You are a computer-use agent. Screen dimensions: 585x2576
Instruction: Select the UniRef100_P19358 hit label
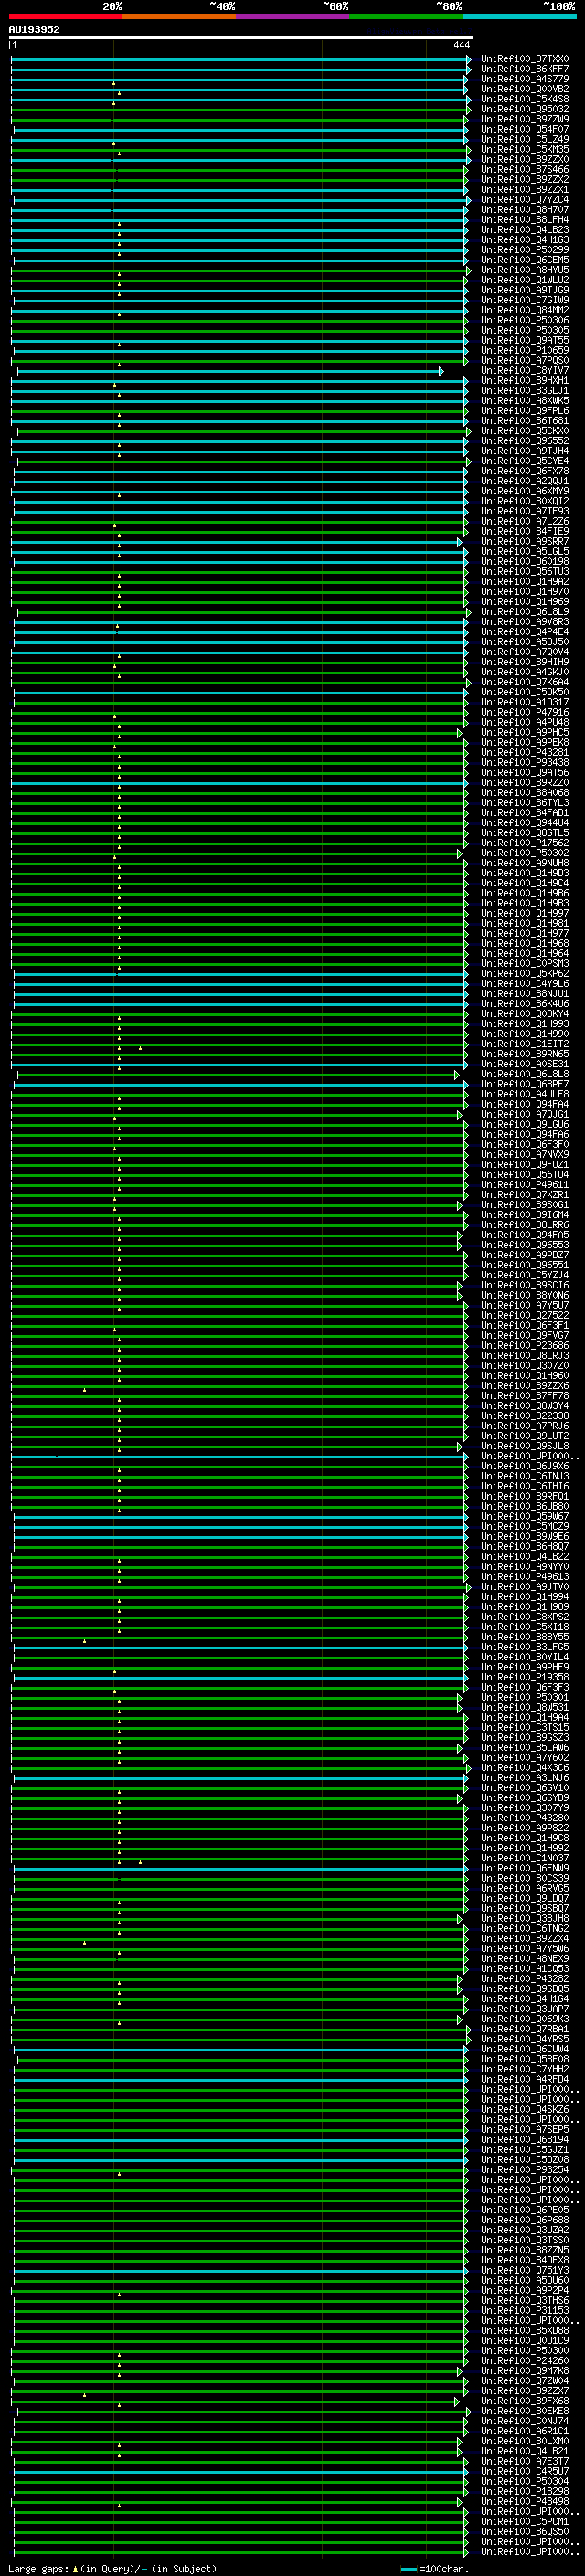(525, 1678)
